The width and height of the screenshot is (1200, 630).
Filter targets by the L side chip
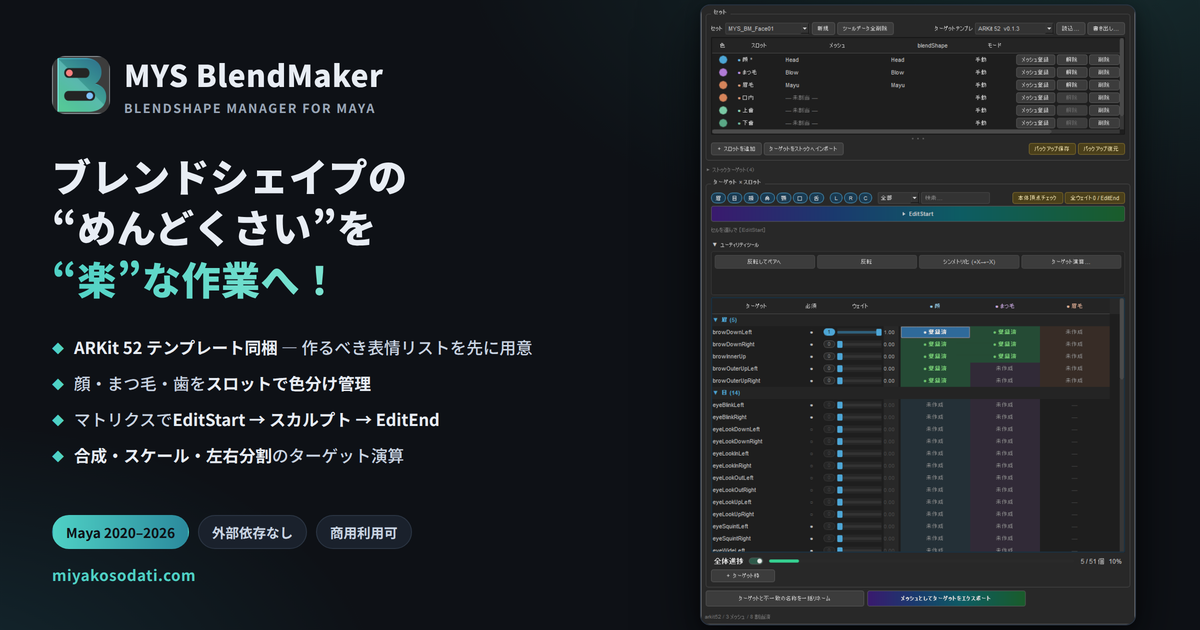click(x=836, y=198)
